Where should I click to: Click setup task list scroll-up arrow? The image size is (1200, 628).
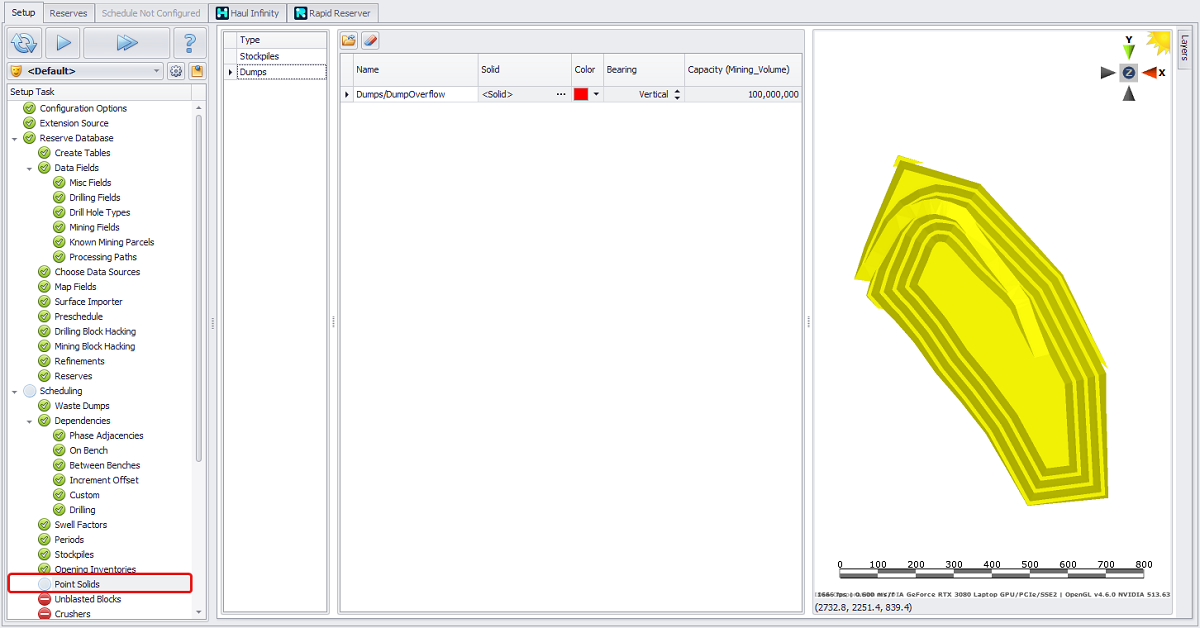coord(199,107)
